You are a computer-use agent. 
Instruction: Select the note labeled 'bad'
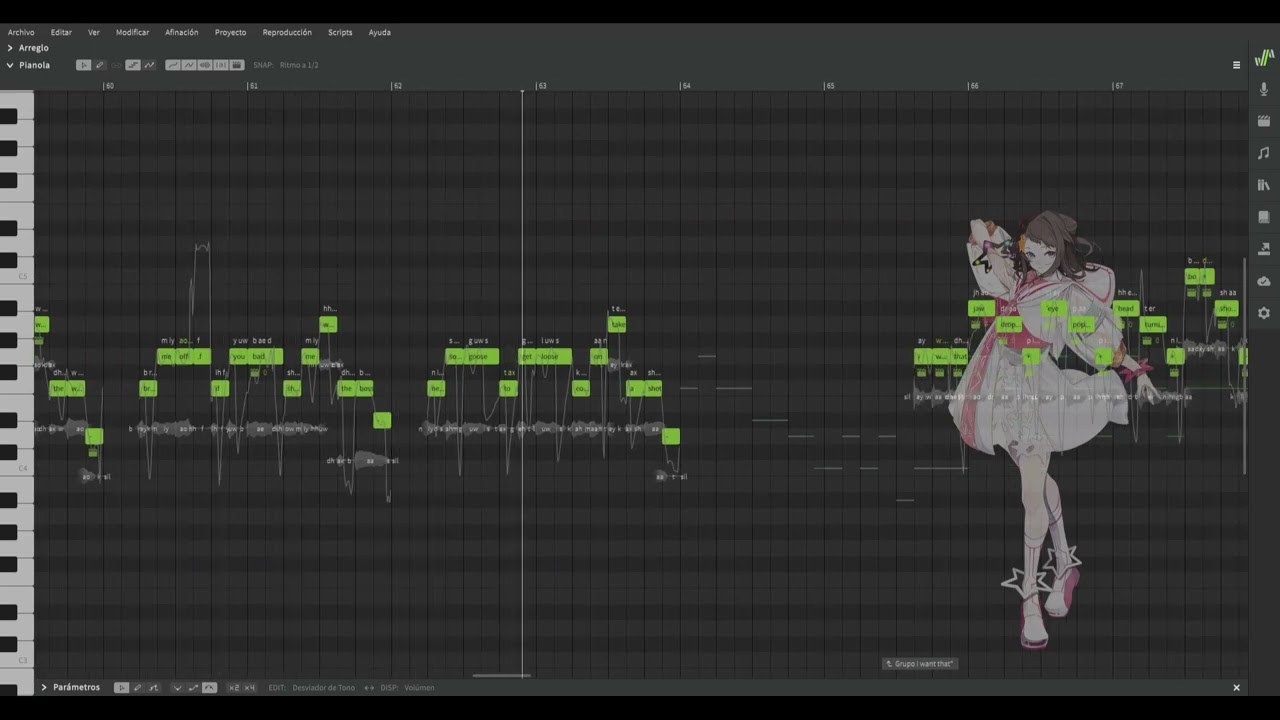click(265, 357)
